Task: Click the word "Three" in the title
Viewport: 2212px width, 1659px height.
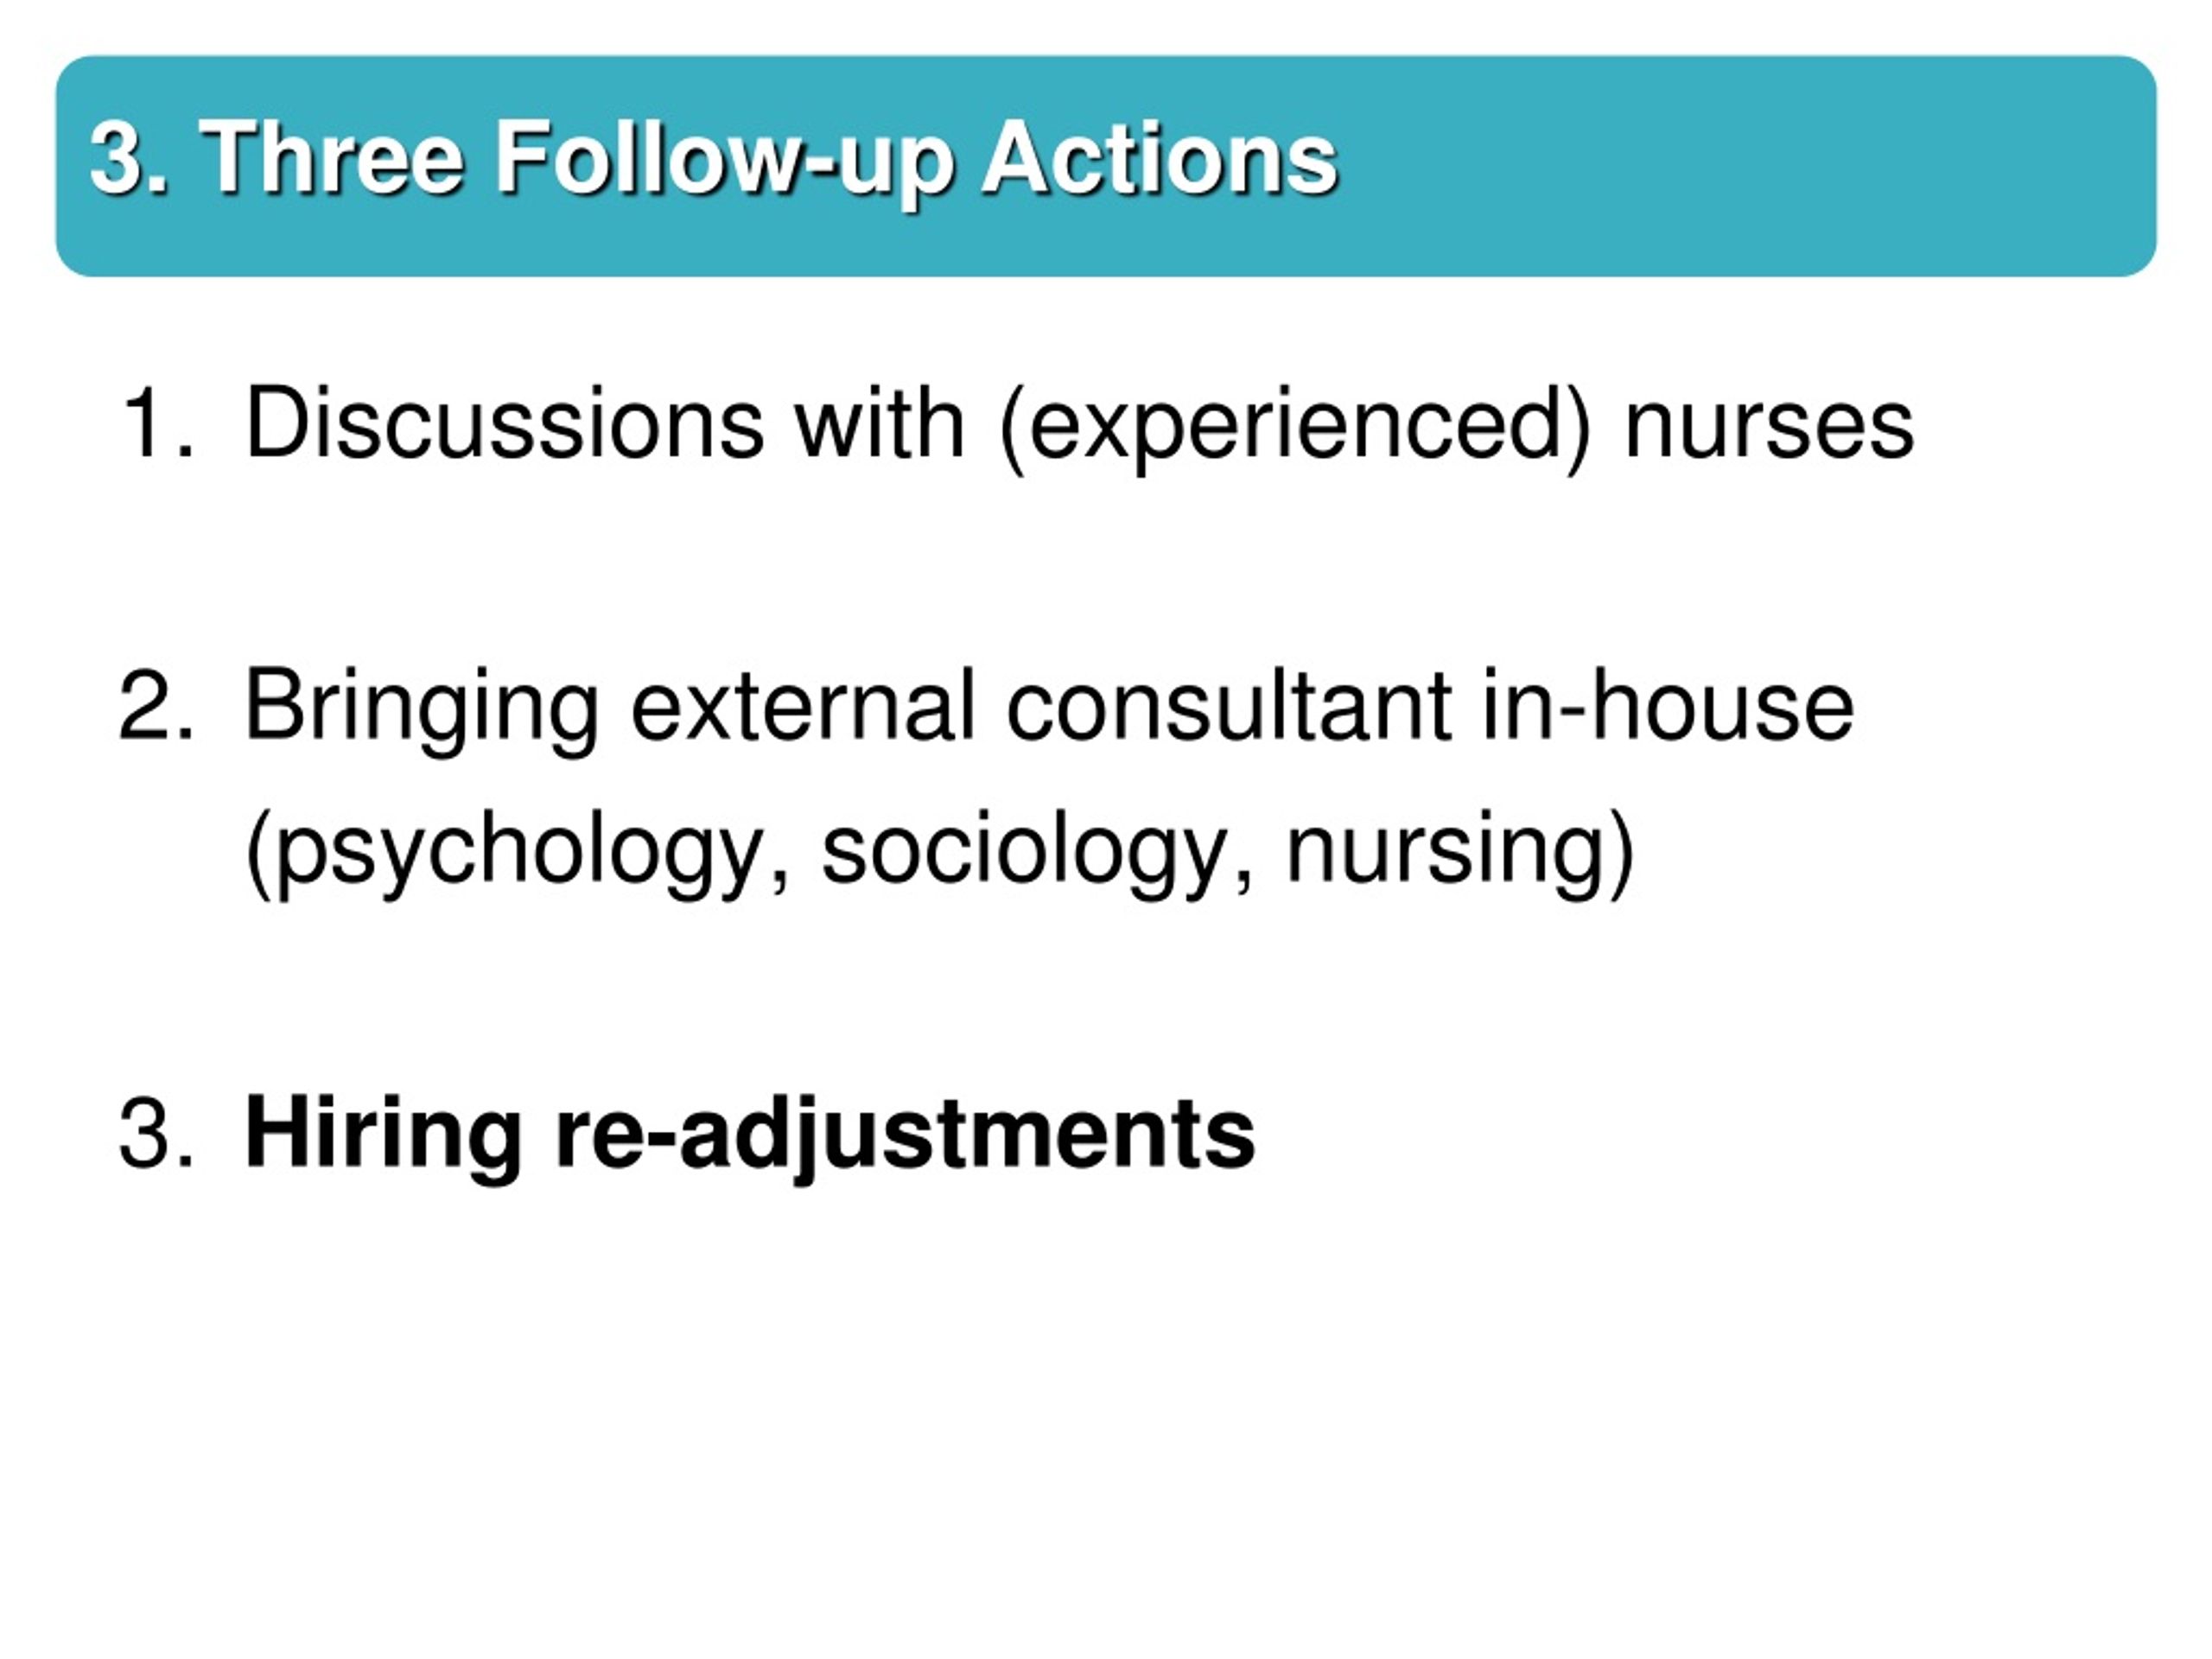Action: (333, 157)
